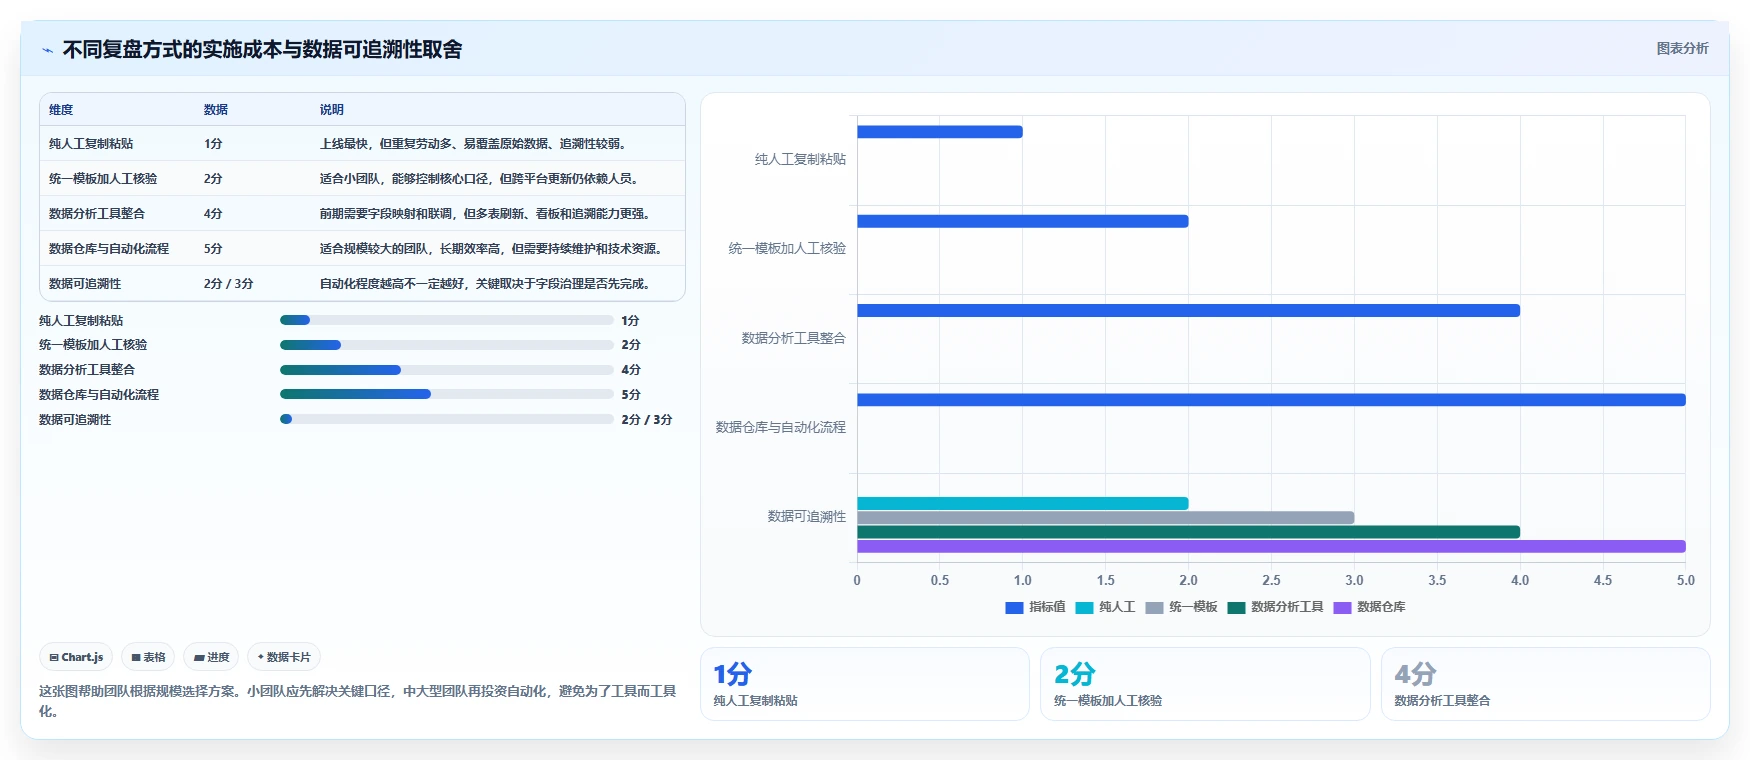Click the gray bar in the 数据可追溯性 group
This screenshot has width=1750, height=760.
1105,518
